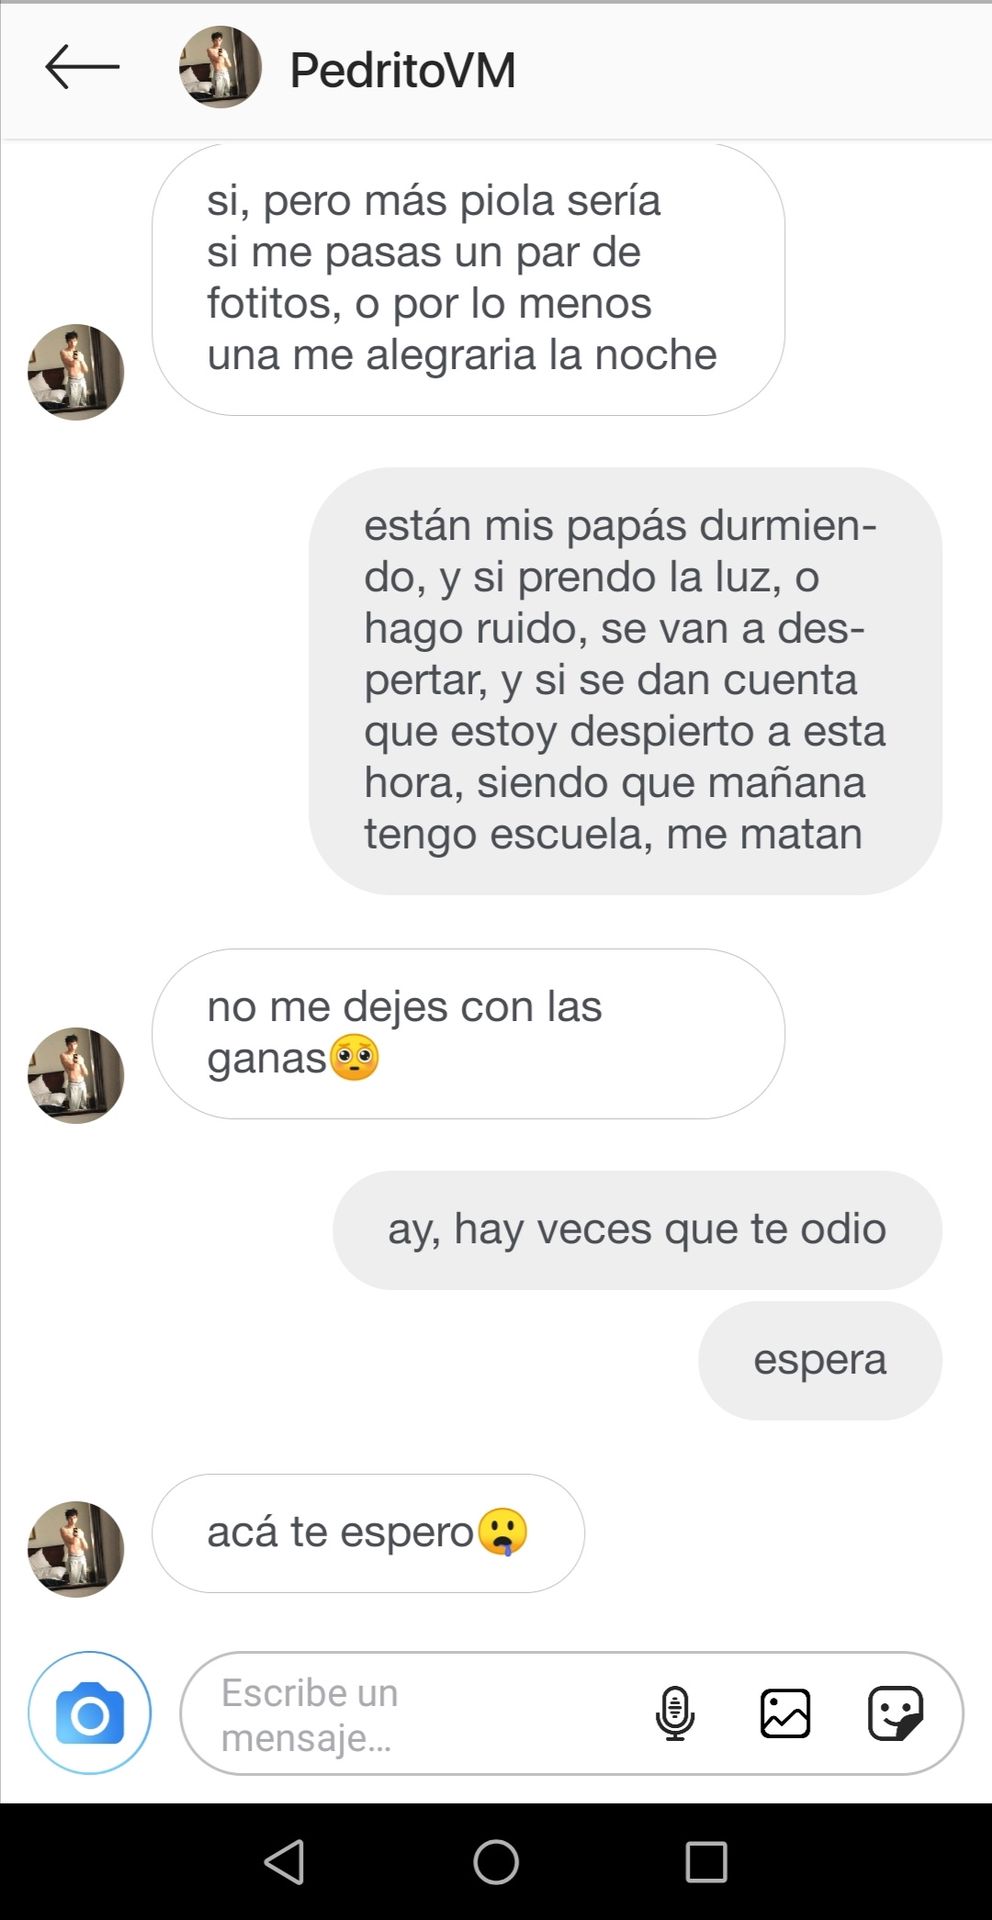Open the image gallery picker icon
This screenshot has width=992, height=1920.
click(785, 1713)
